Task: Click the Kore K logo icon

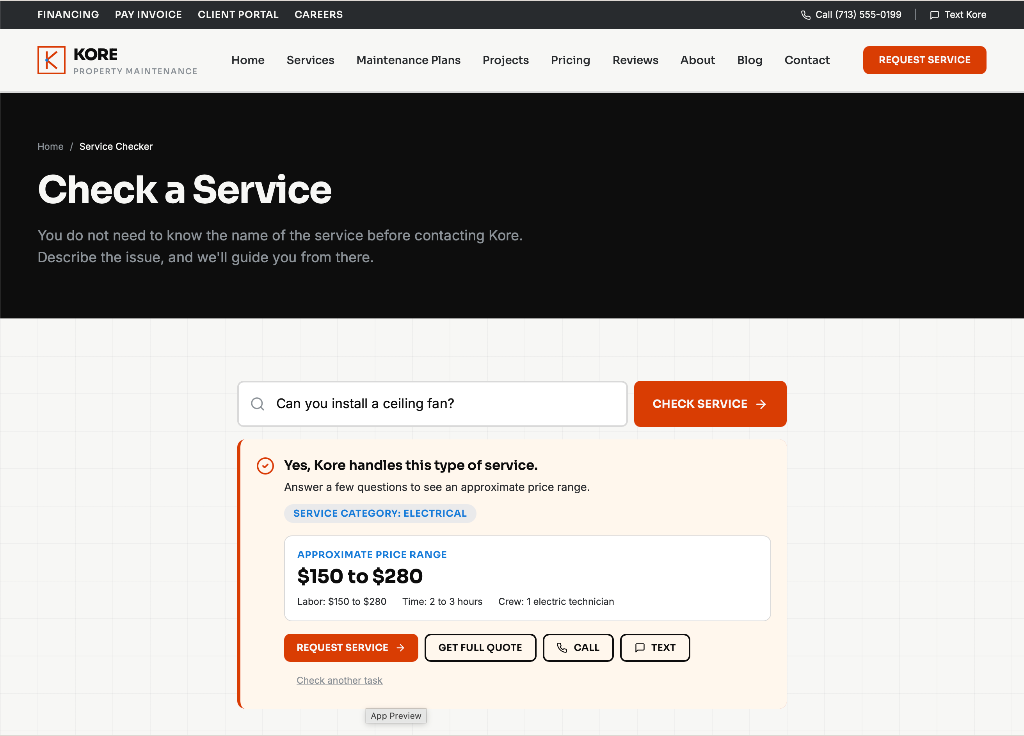Action: click(x=52, y=60)
